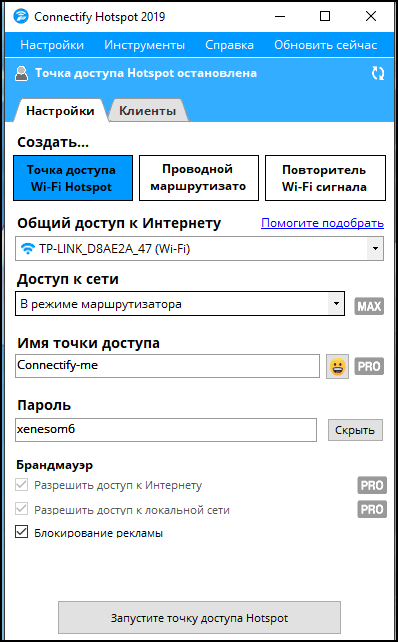
Task: Open the 'Помогите подобрать' help link
Action: coord(322,223)
